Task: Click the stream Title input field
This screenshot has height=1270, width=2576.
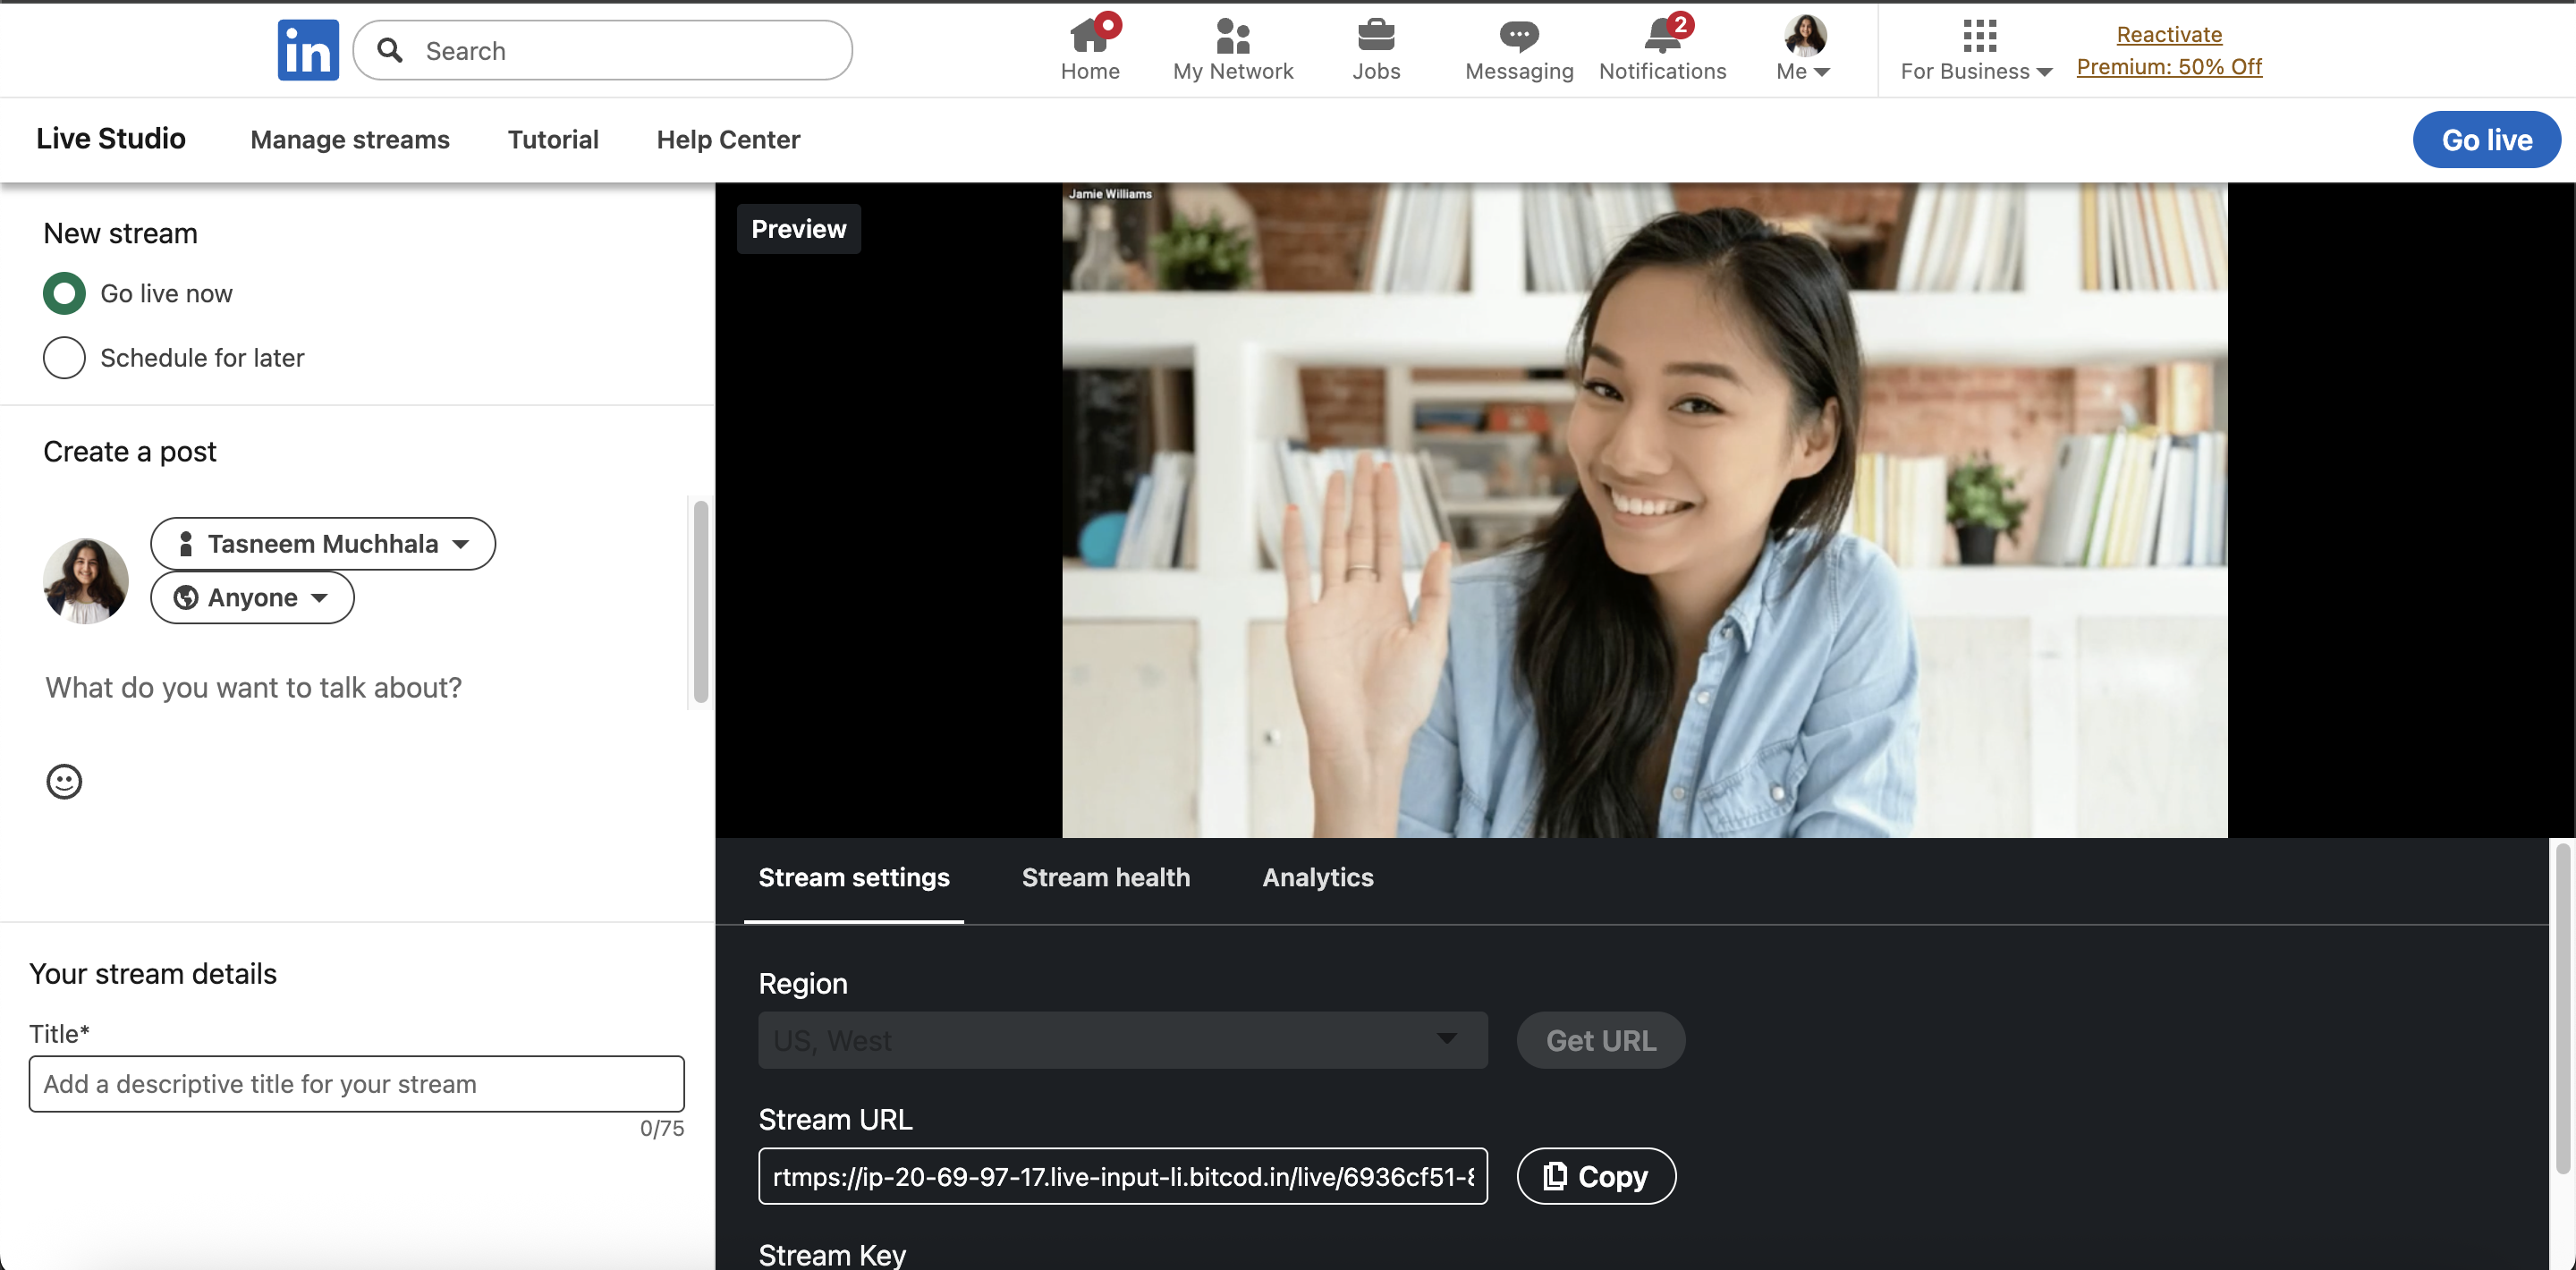Action: [x=356, y=1084]
